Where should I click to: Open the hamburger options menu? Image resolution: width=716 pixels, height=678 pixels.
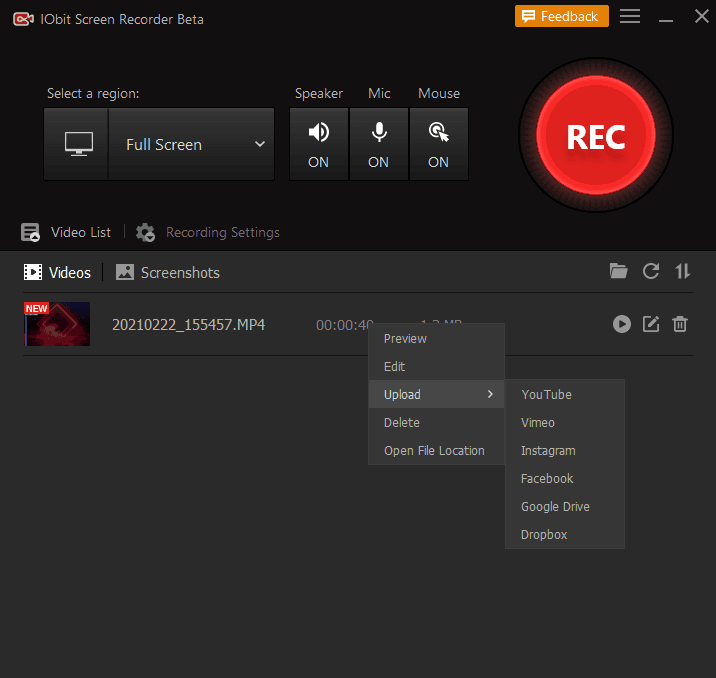[630, 16]
